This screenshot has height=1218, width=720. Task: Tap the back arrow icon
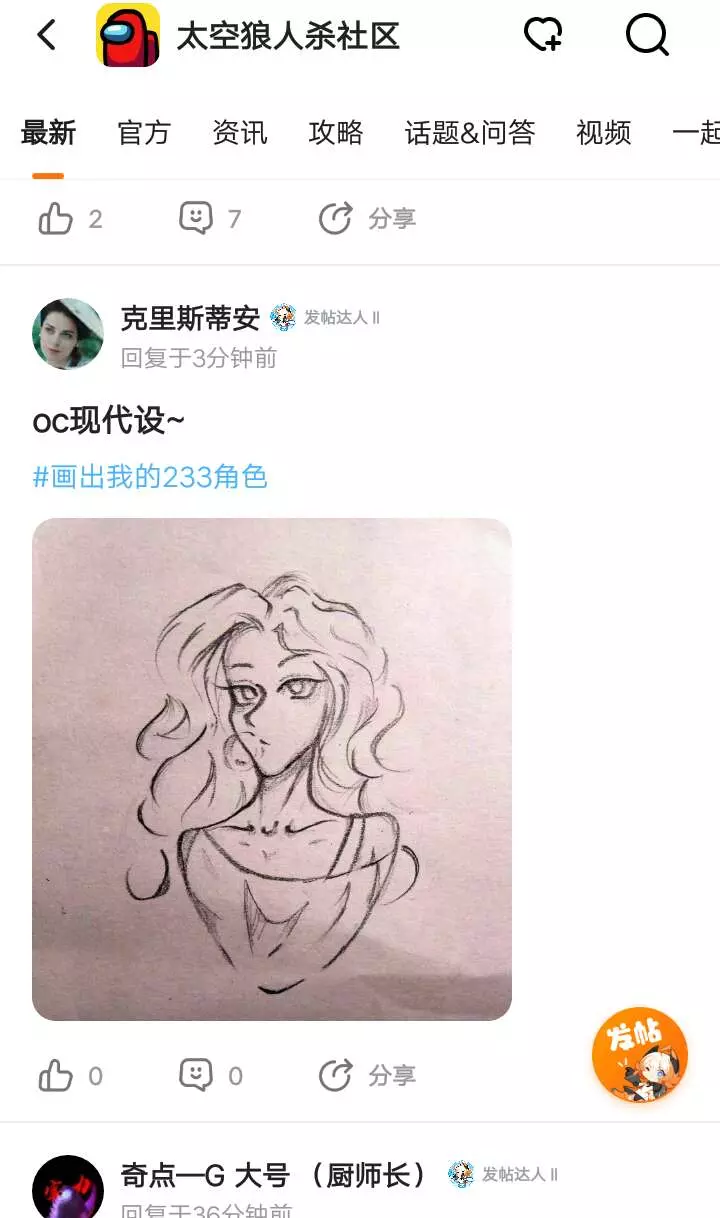[46, 36]
